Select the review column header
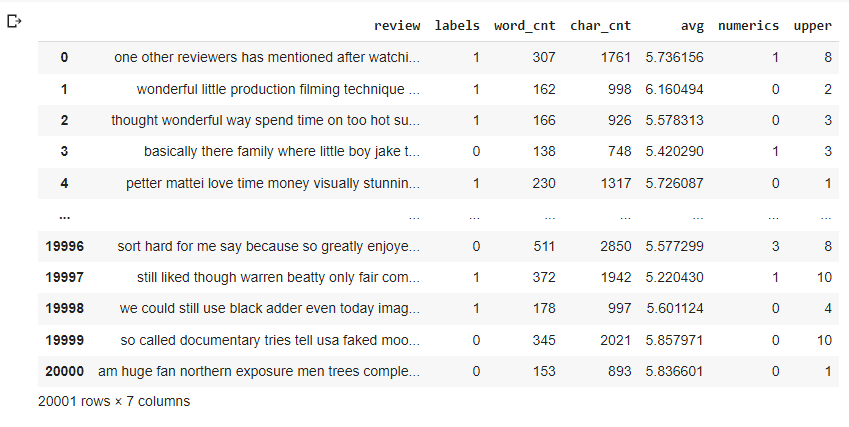This screenshot has height=427, width=849. [397, 25]
